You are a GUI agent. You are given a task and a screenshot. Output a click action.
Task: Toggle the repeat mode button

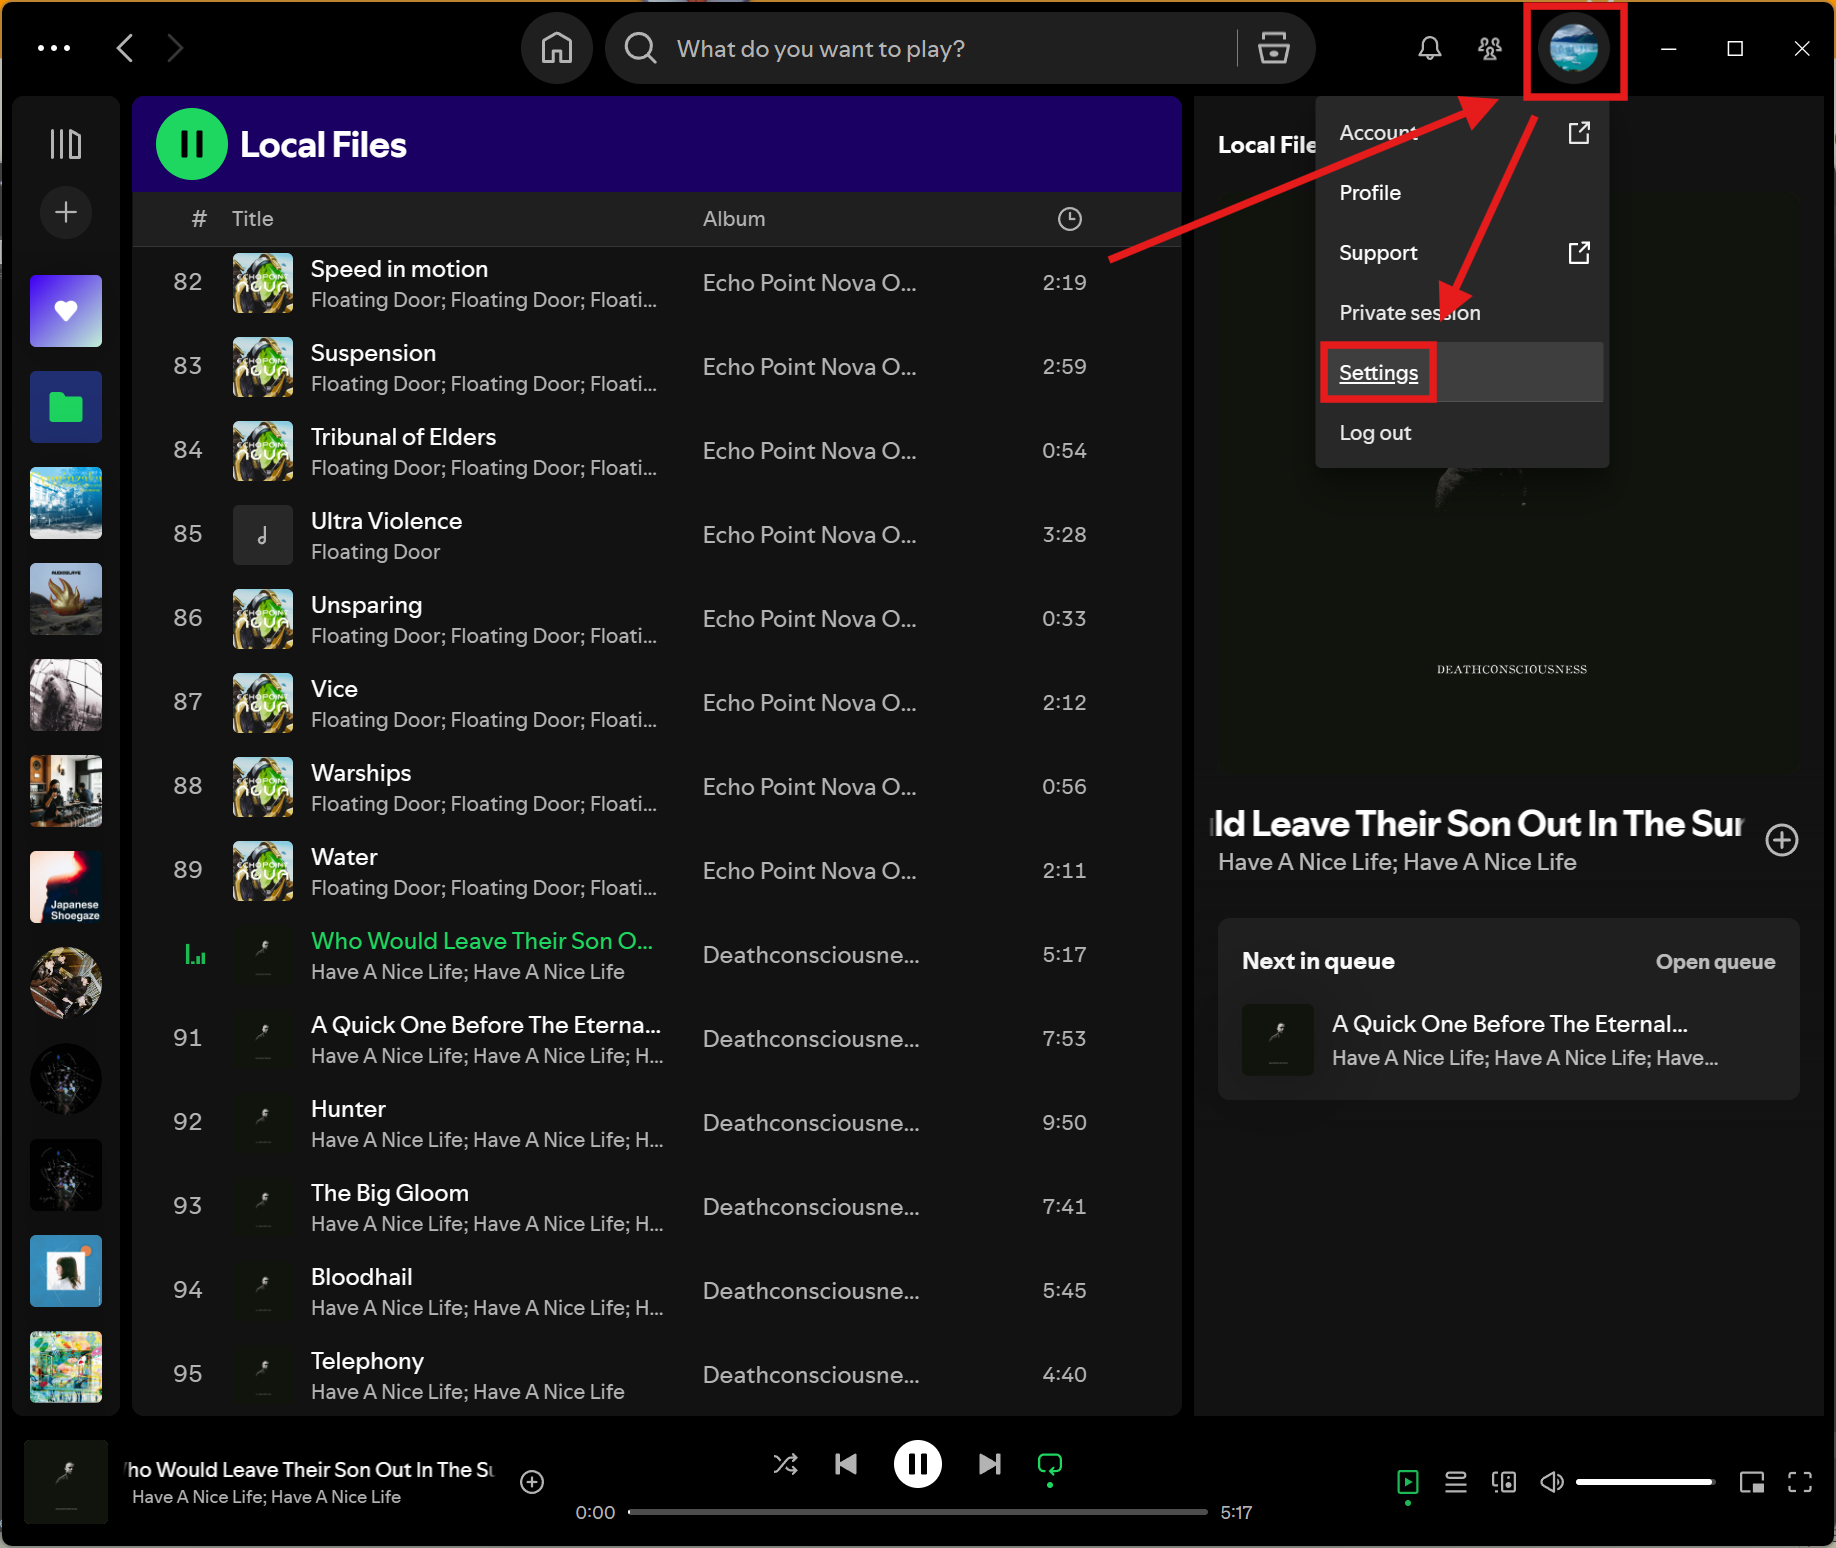[1050, 1465]
